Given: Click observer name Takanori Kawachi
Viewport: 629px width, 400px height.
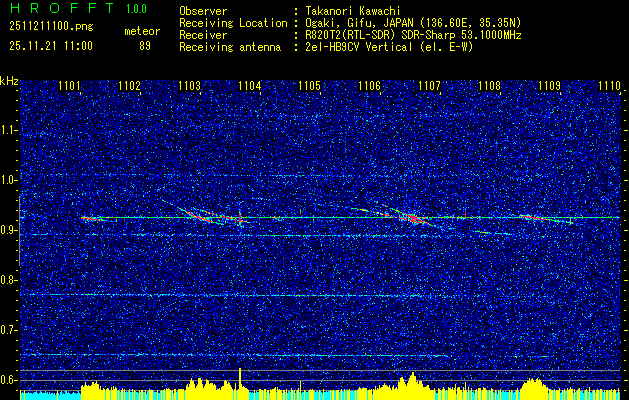Looking at the screenshot, I should (353, 11).
